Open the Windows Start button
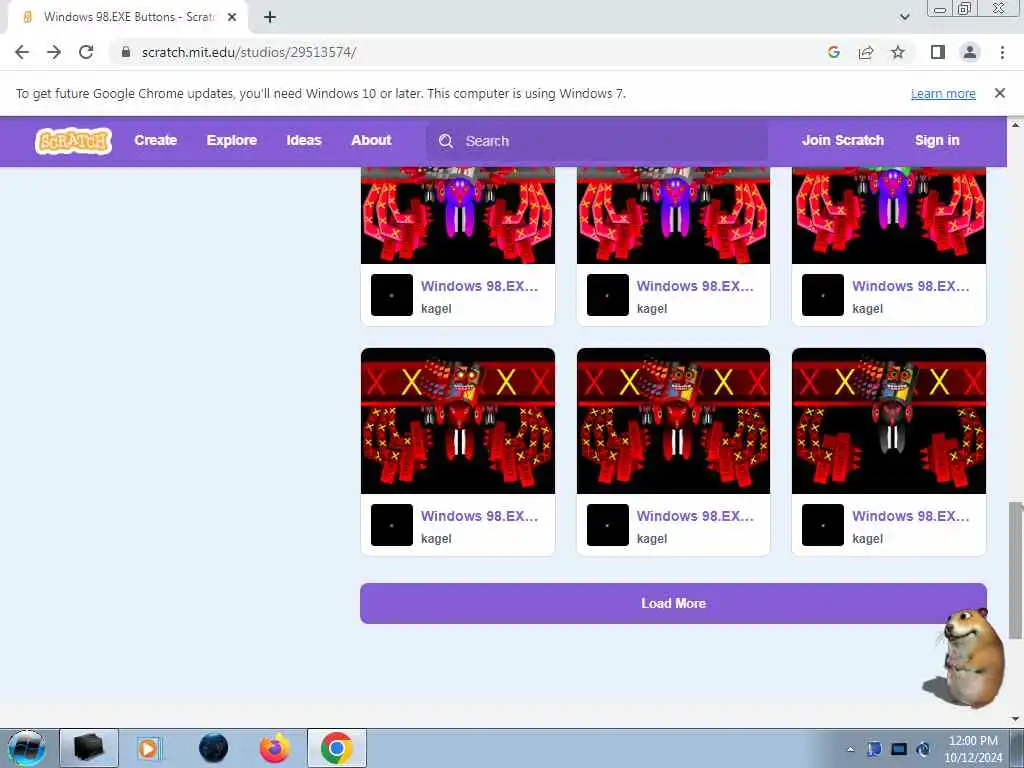This screenshot has width=1024, height=768. coord(27,748)
